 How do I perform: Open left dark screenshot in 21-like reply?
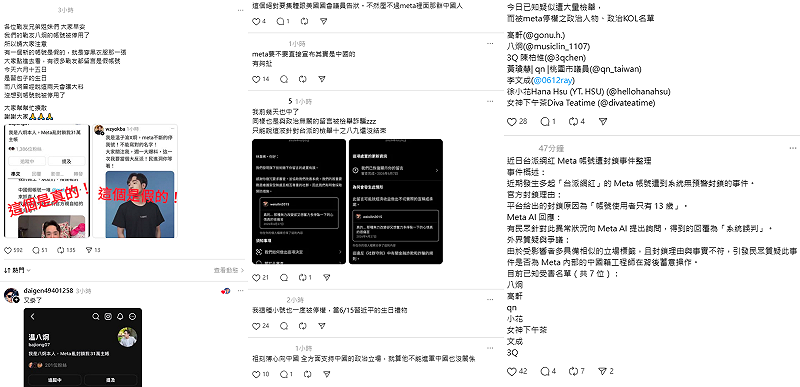(299, 201)
